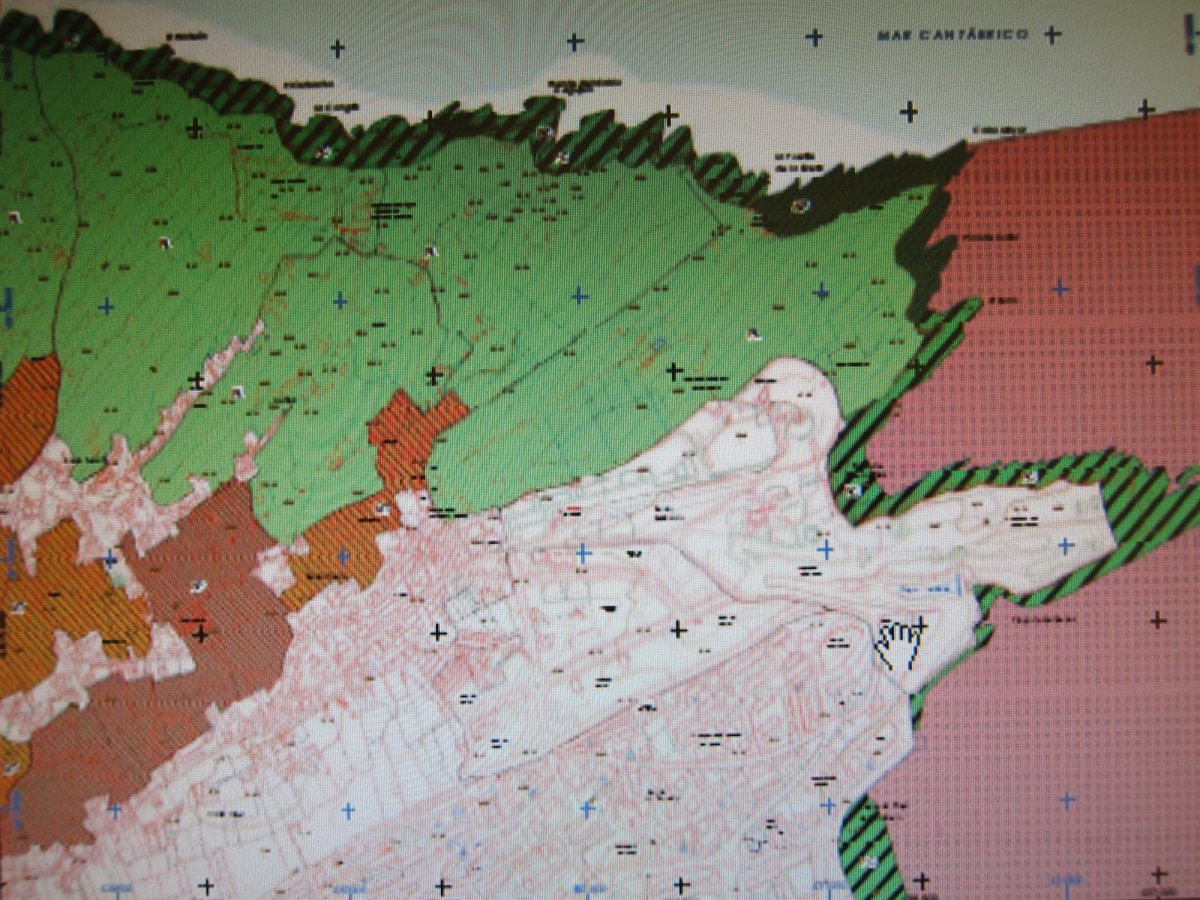This screenshot has height=900, width=1200.
Task: Click the marker icon inside the brown zone
Action: click(197, 586)
